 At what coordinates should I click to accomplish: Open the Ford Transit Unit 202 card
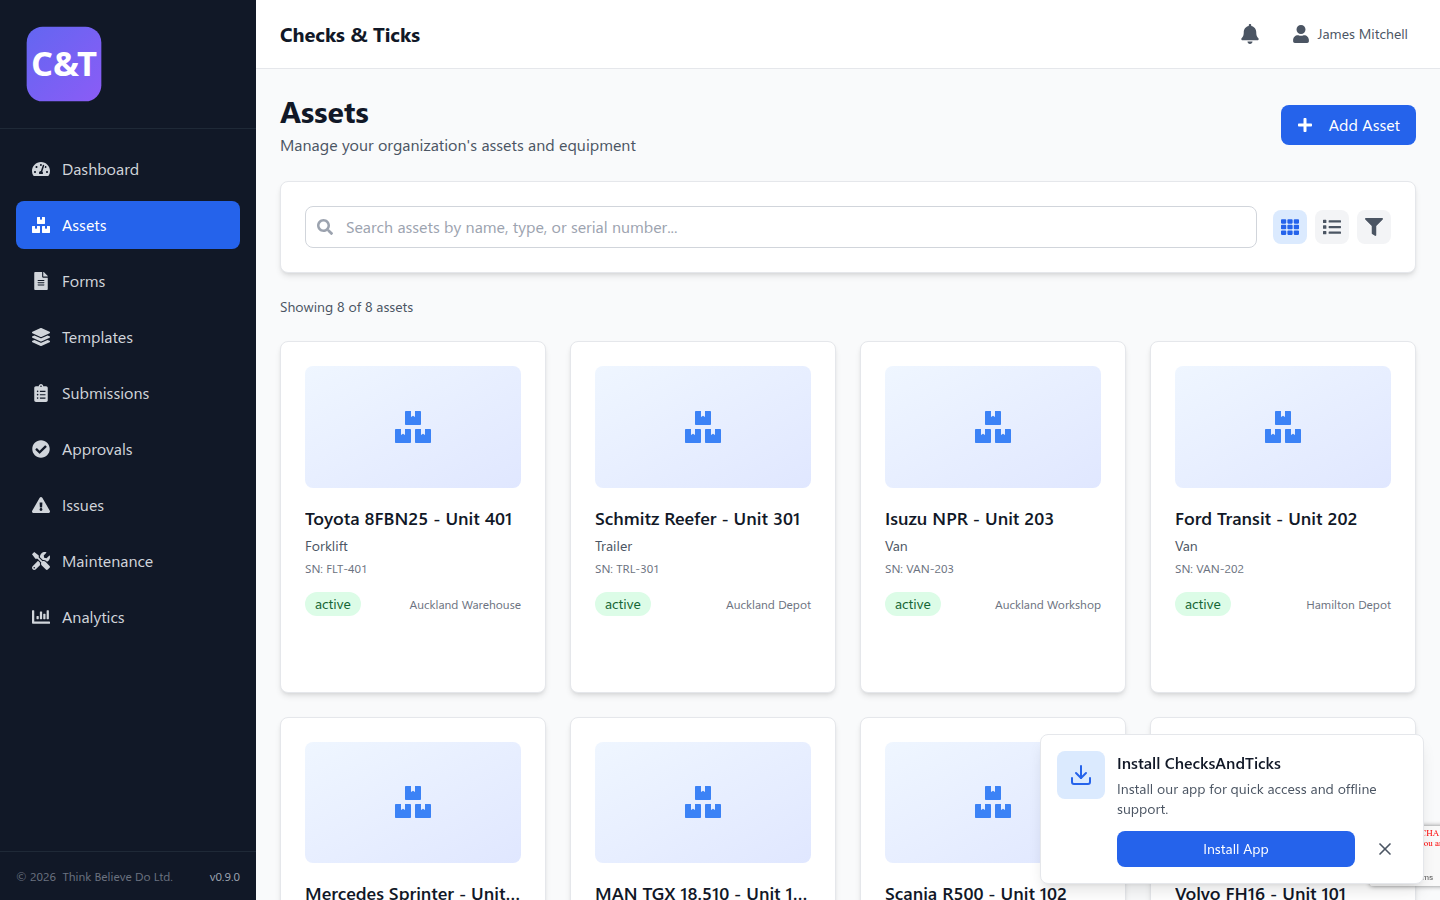coord(1282,517)
